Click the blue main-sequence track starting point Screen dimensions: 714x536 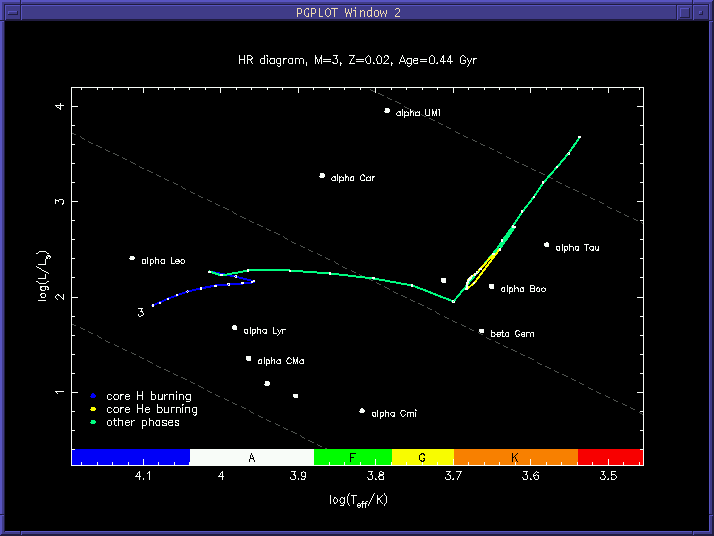coord(153,305)
